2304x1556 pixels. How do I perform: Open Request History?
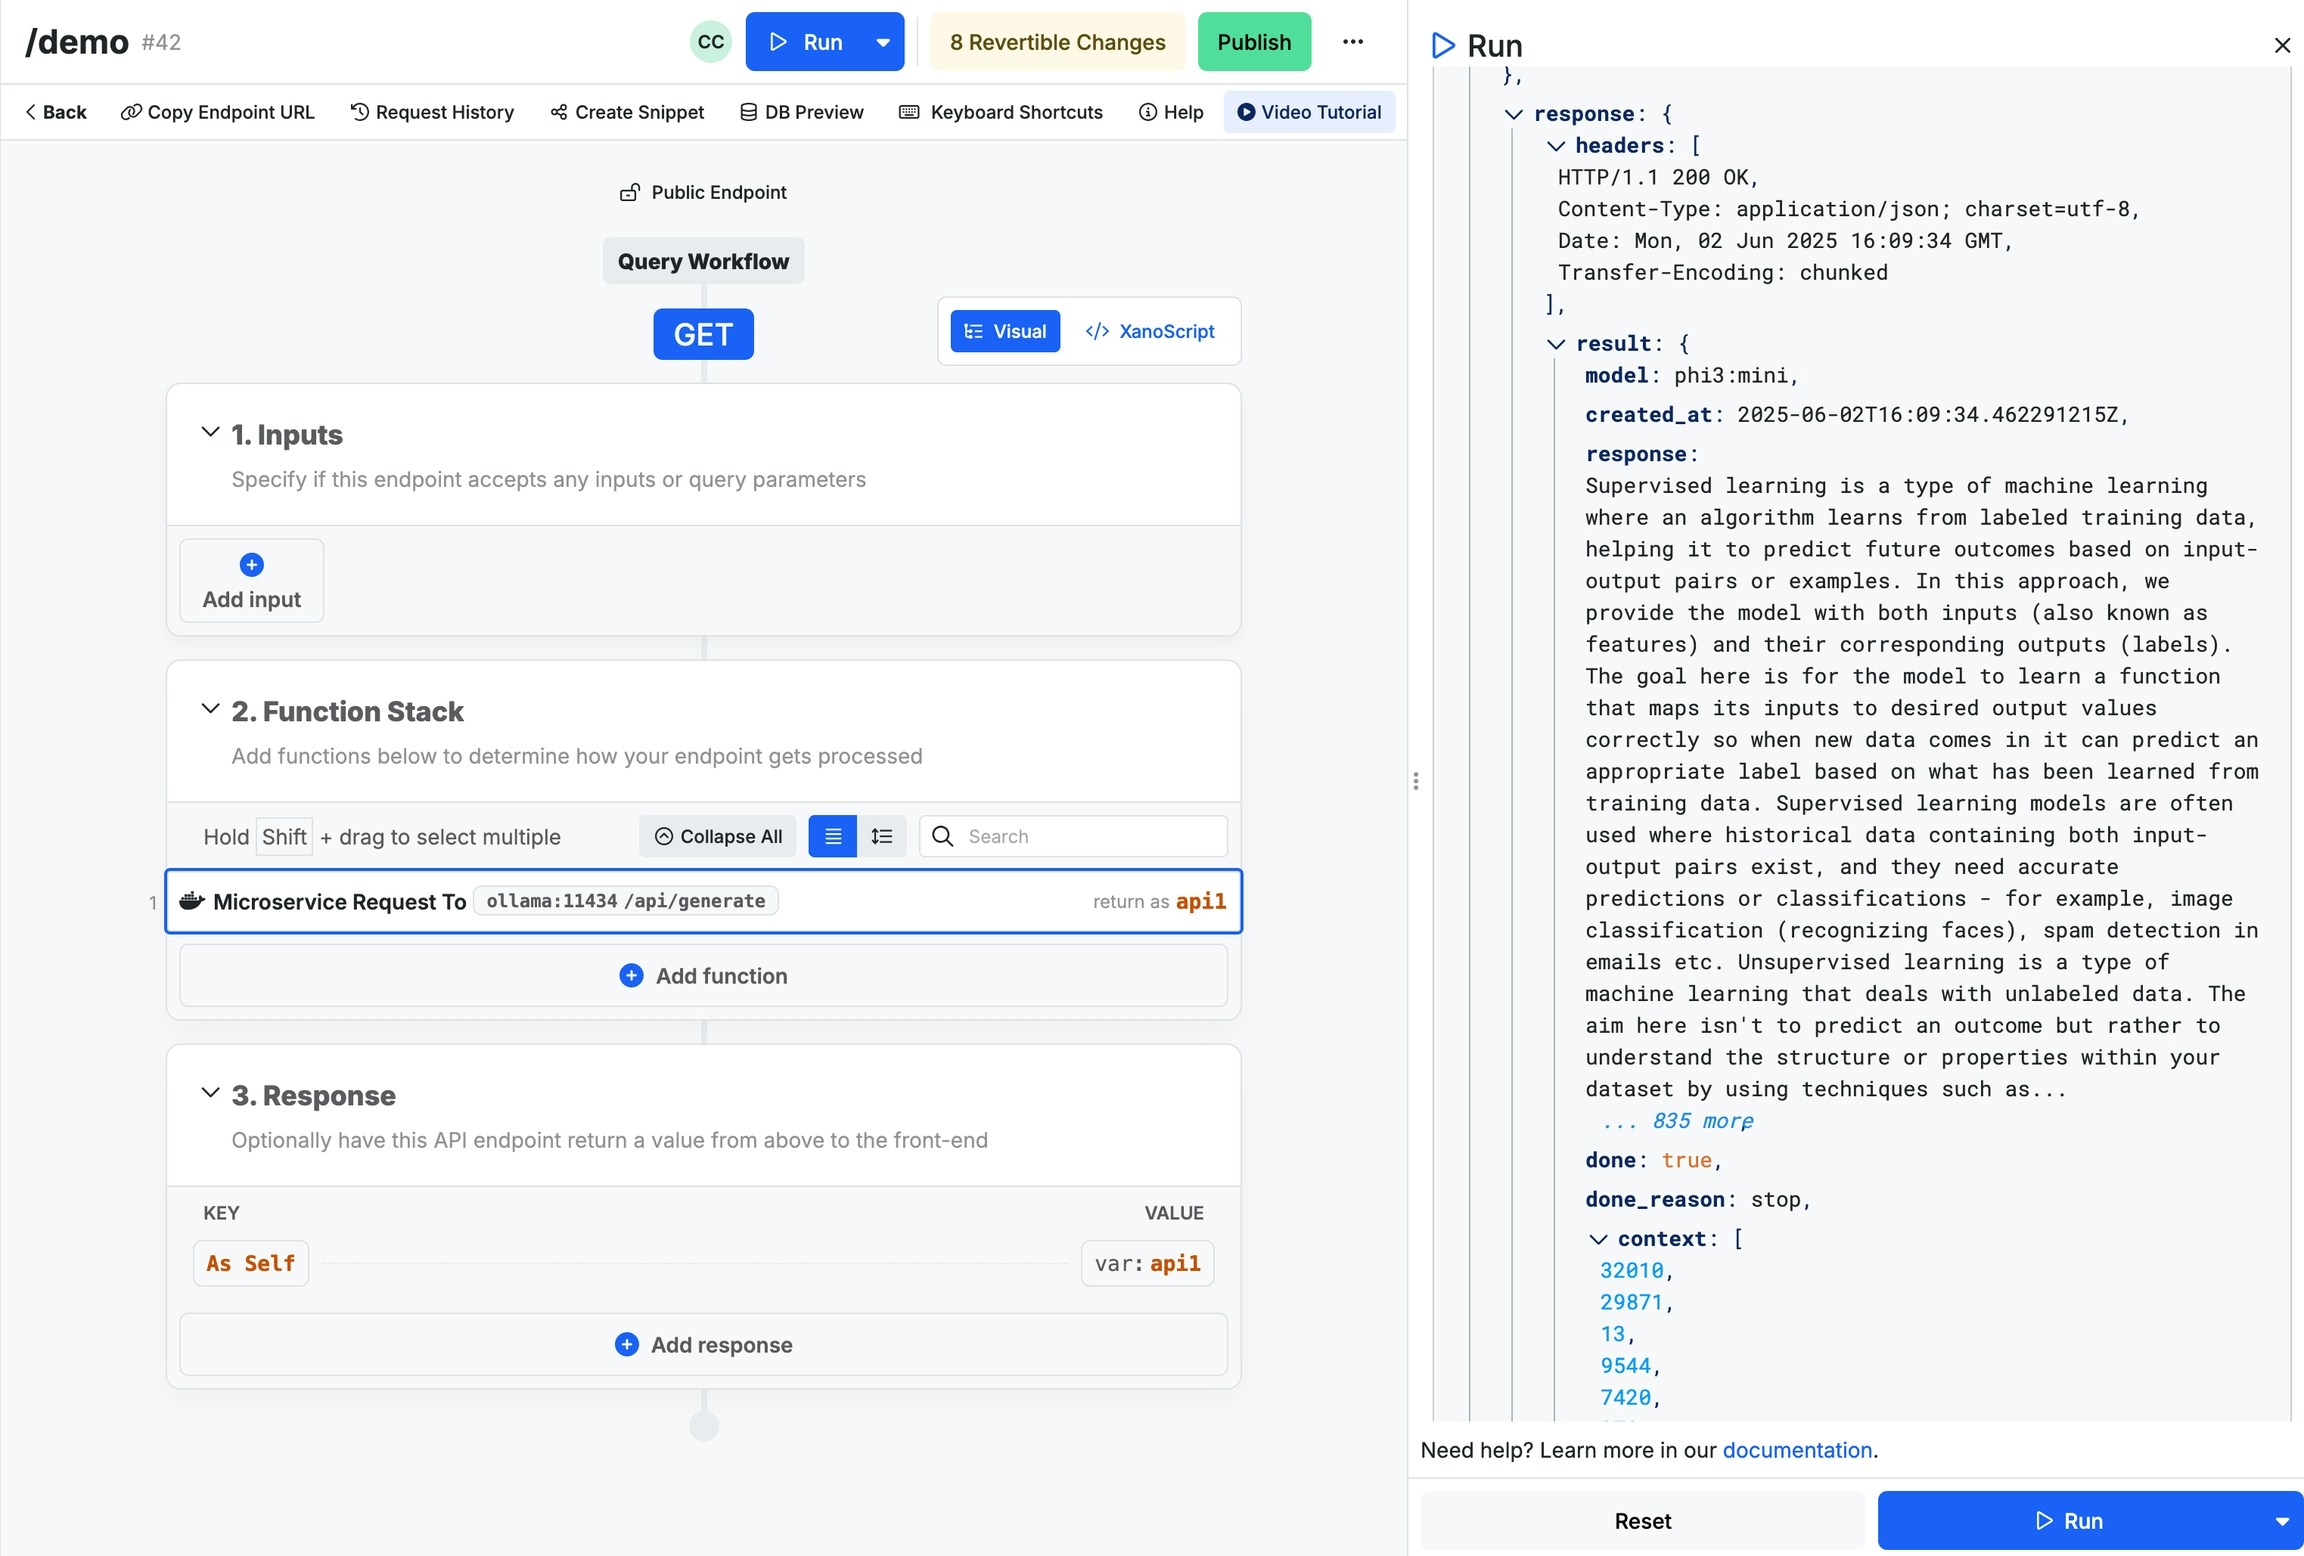coord(432,112)
